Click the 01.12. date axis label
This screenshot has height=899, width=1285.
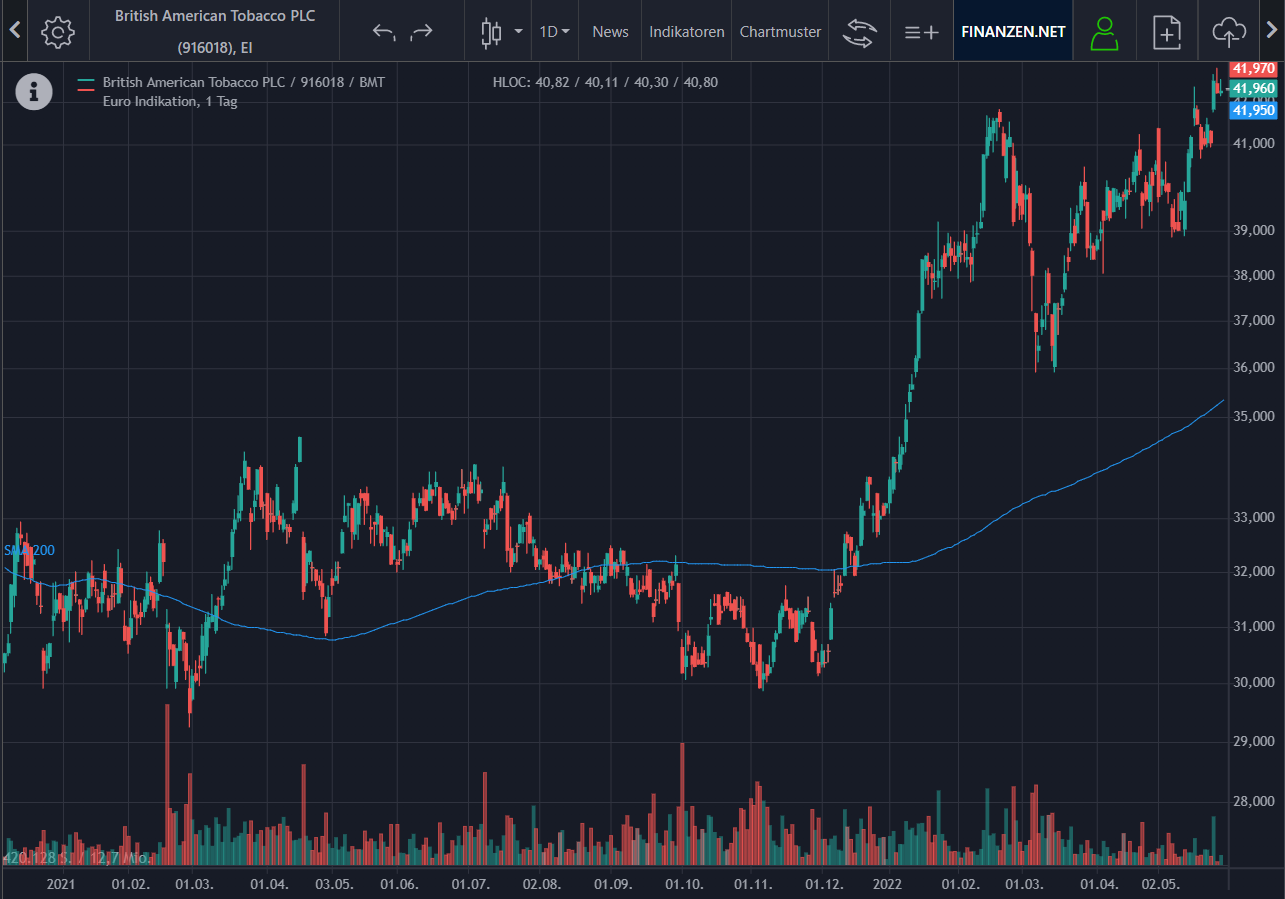click(825, 885)
